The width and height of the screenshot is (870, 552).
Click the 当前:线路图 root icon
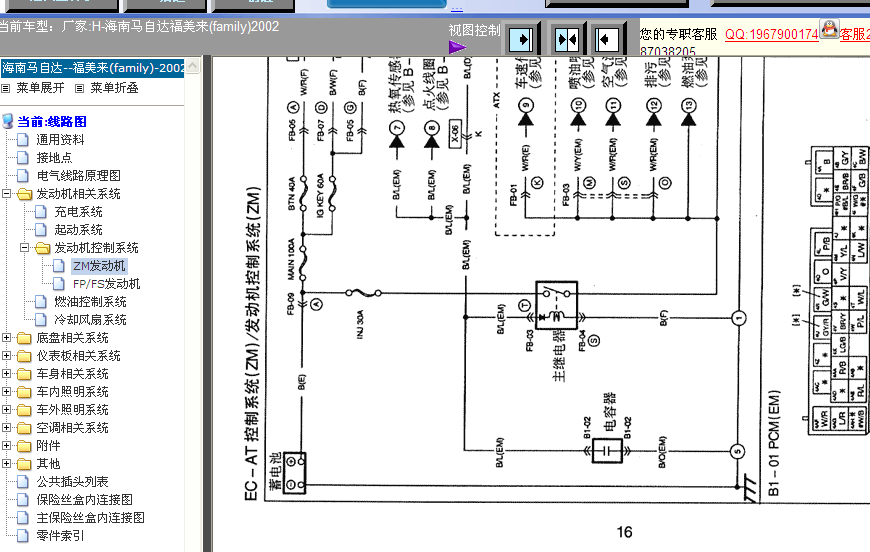8,121
